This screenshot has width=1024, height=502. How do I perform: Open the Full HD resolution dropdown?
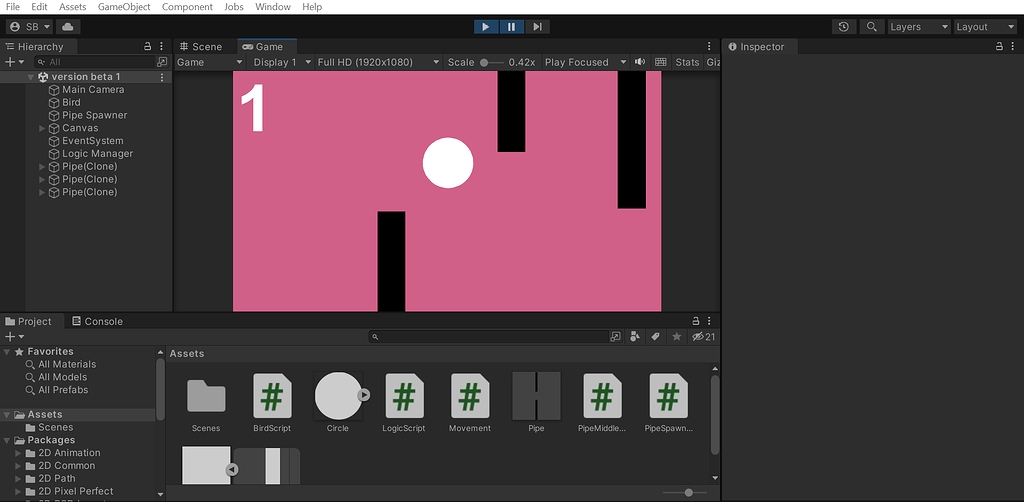point(377,62)
